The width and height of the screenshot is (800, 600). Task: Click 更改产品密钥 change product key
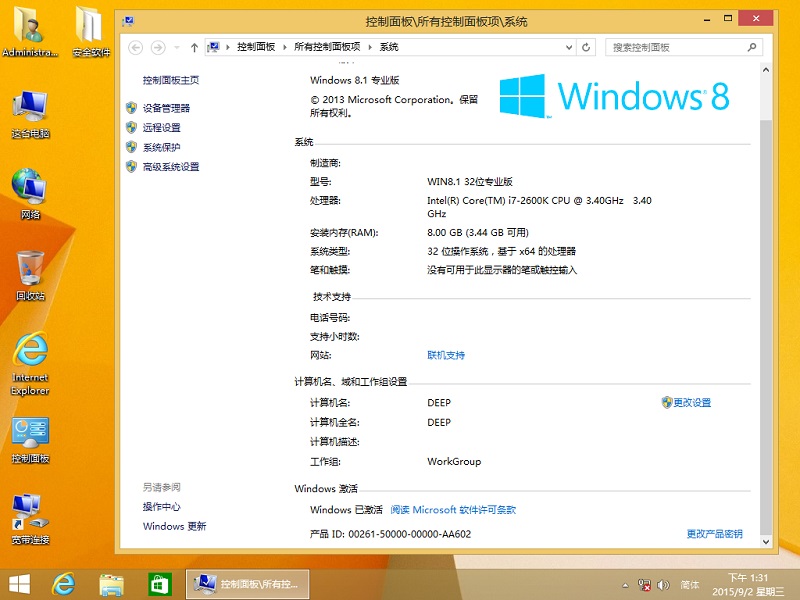(714, 534)
